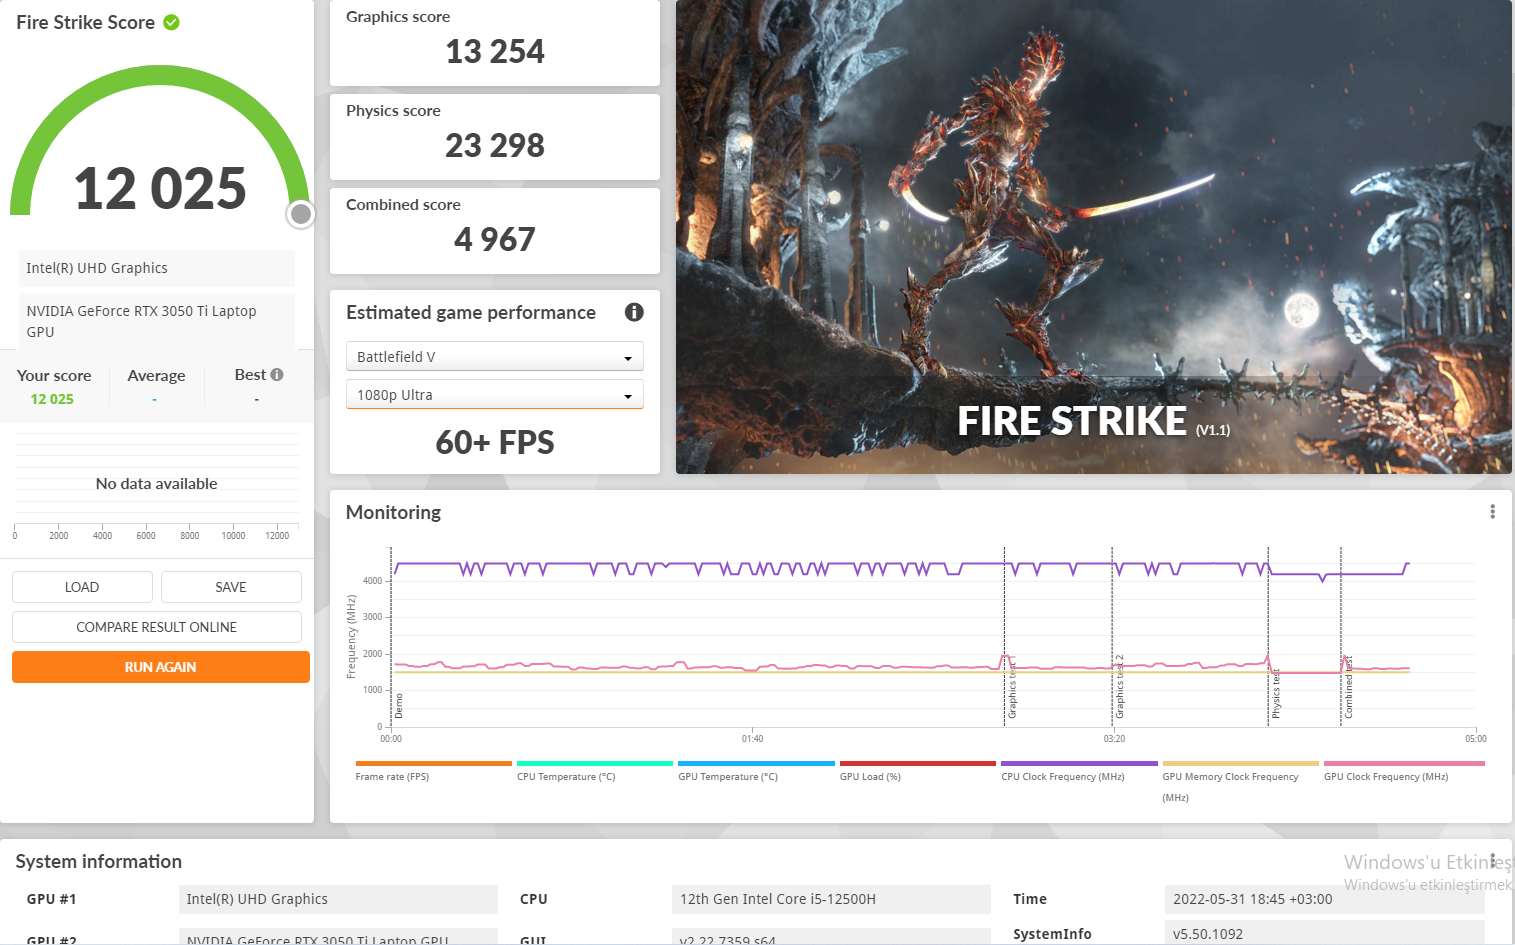Click the System information heading
Image resolution: width=1515 pixels, height=945 pixels.
(99, 862)
